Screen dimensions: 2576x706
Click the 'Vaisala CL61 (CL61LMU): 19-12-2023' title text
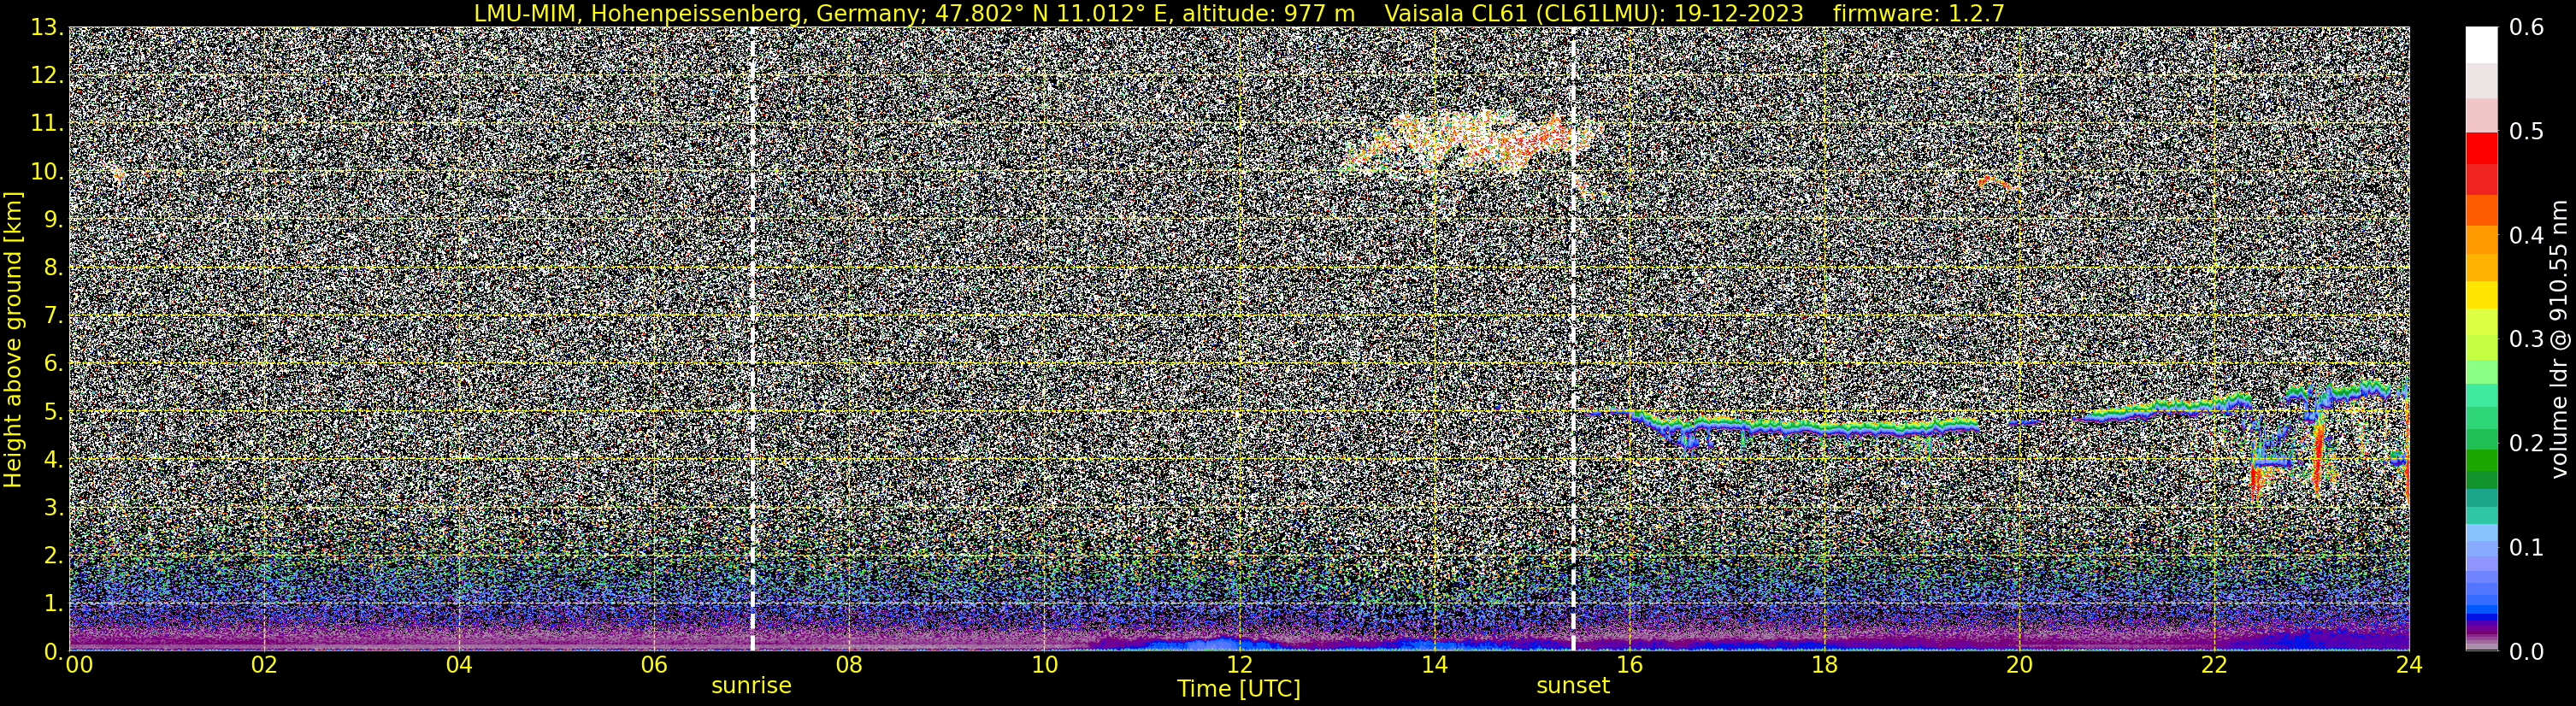tap(1594, 13)
